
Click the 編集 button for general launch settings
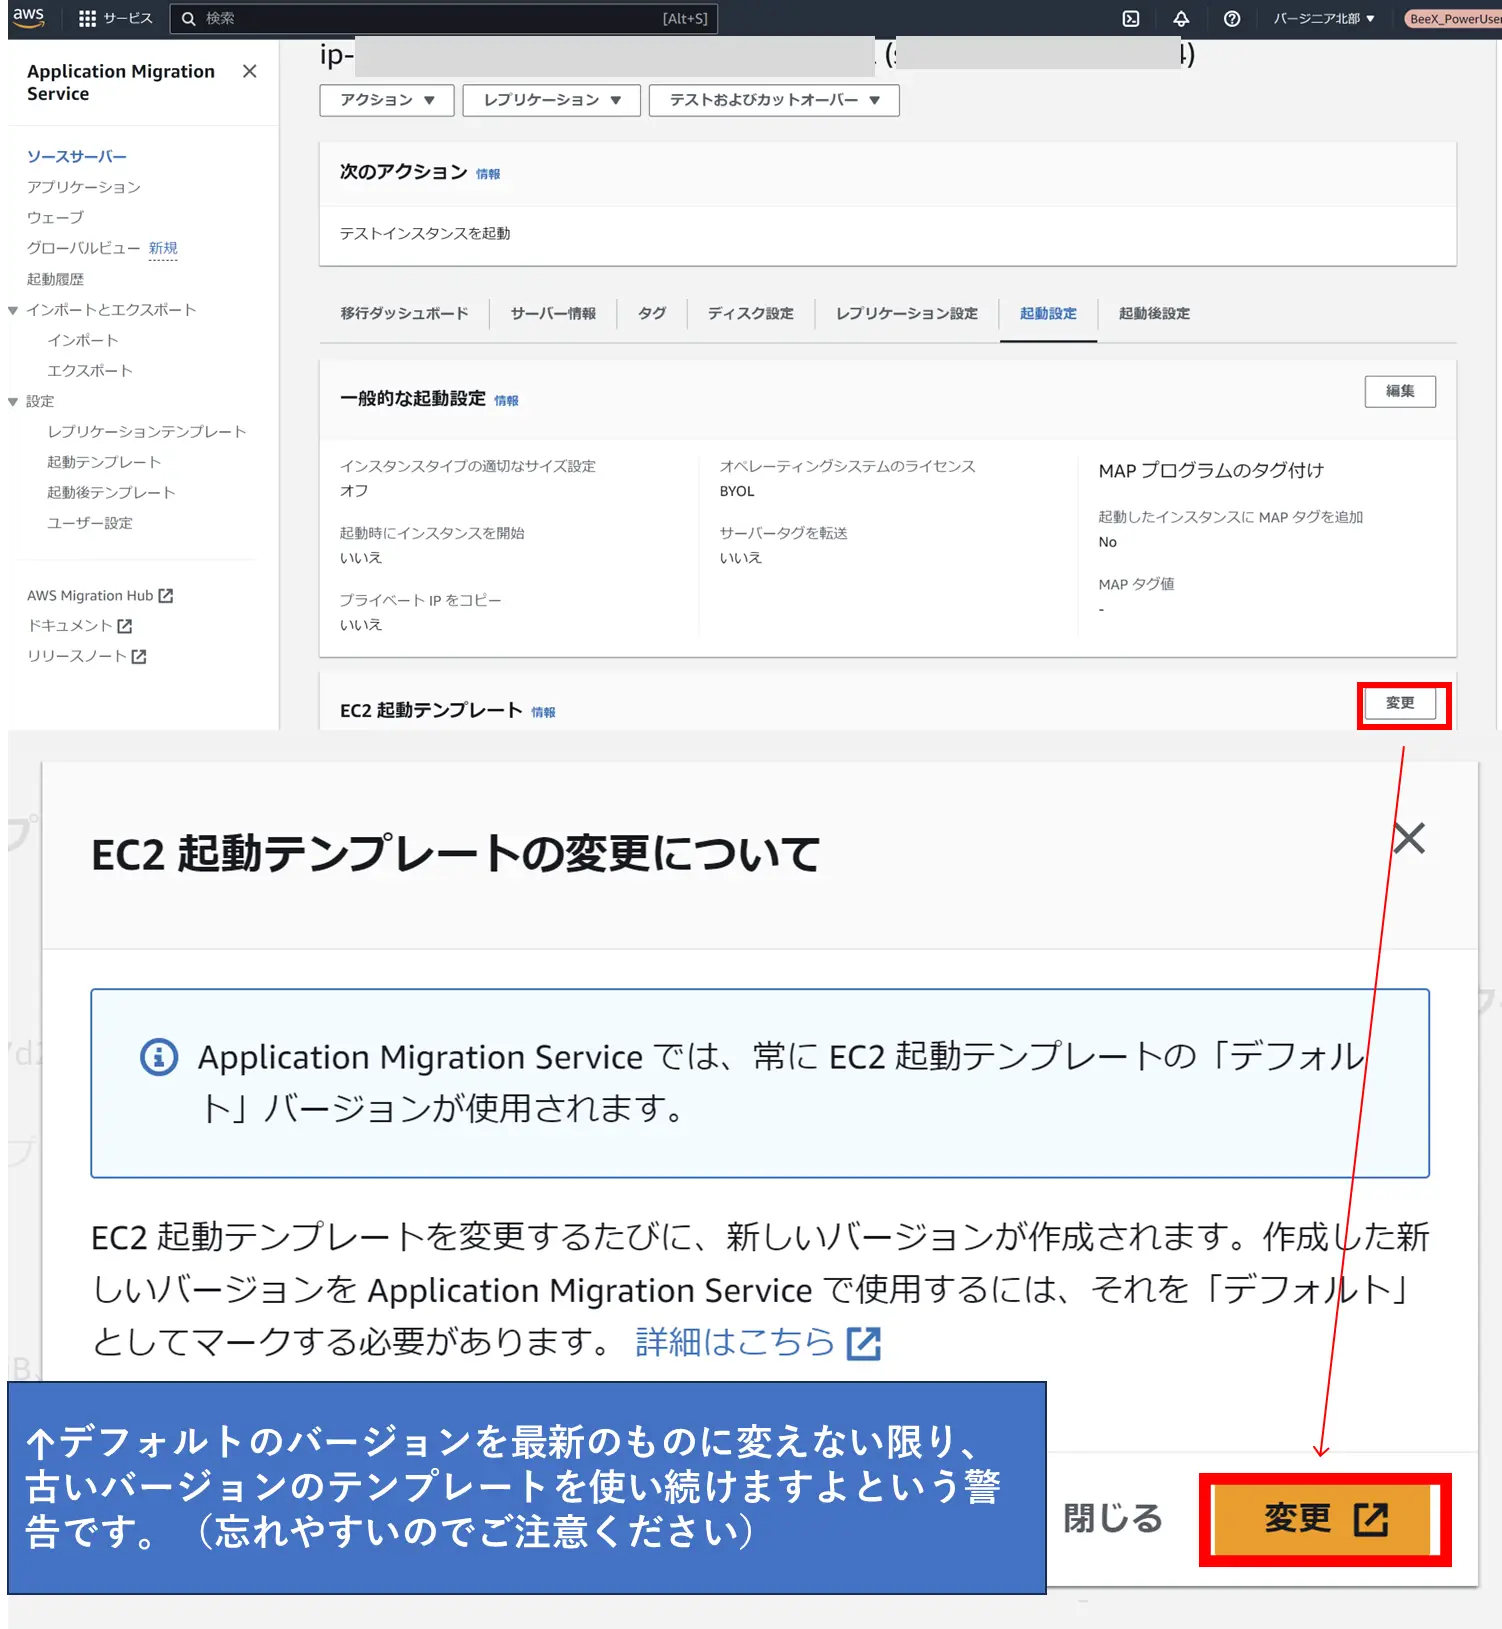(x=1400, y=391)
